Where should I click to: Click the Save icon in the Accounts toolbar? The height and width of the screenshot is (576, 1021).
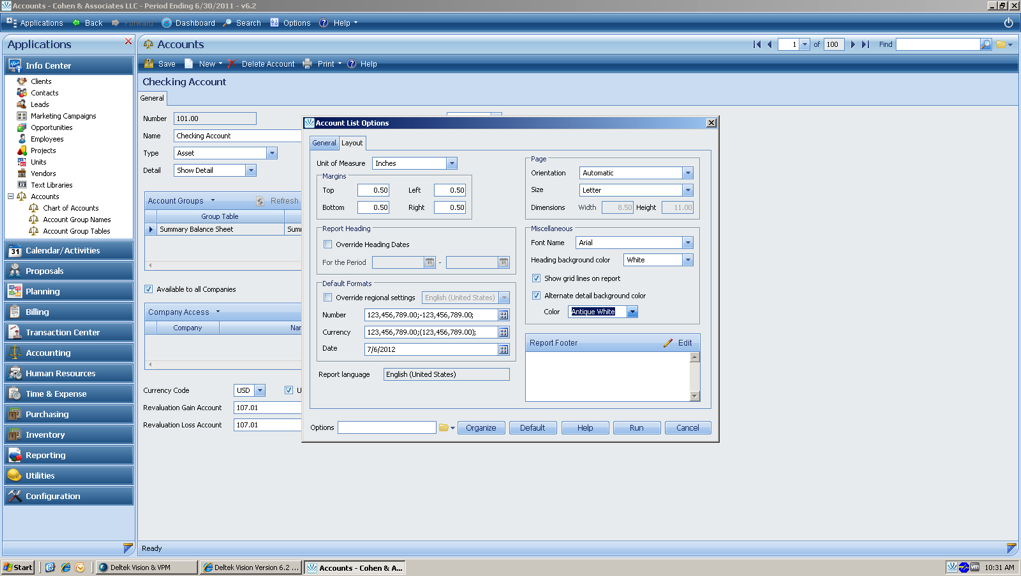(x=150, y=64)
